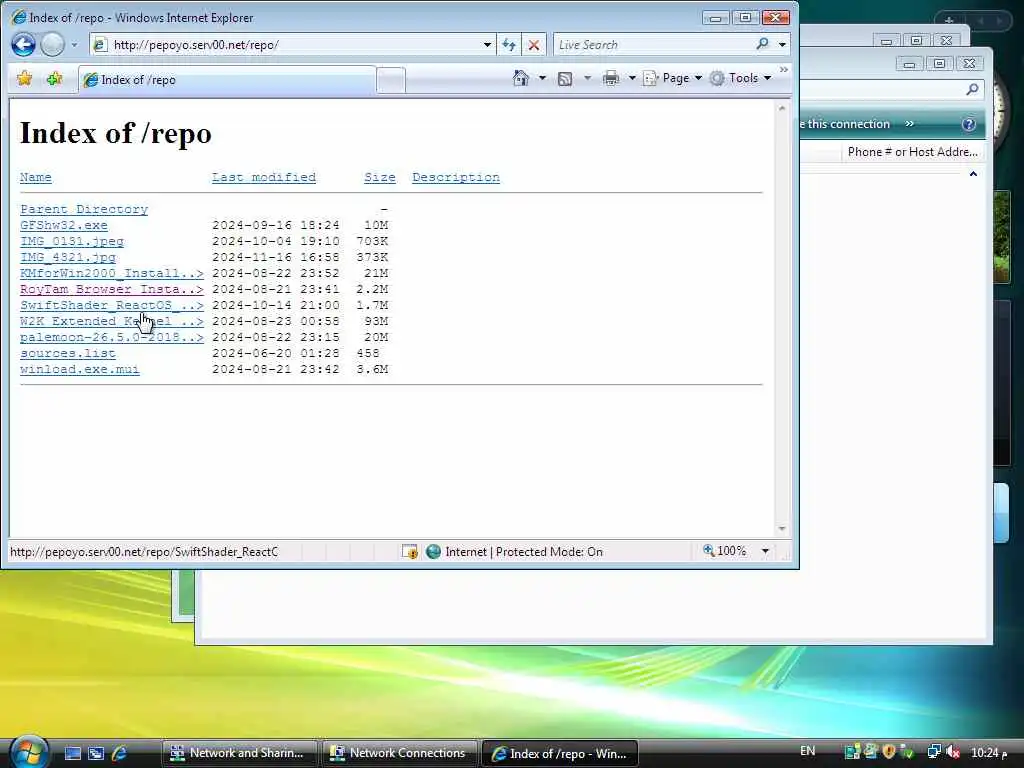Screen dimensions: 1024x768
Task: Expand the zoom level dropdown arrow
Action: coord(765,551)
